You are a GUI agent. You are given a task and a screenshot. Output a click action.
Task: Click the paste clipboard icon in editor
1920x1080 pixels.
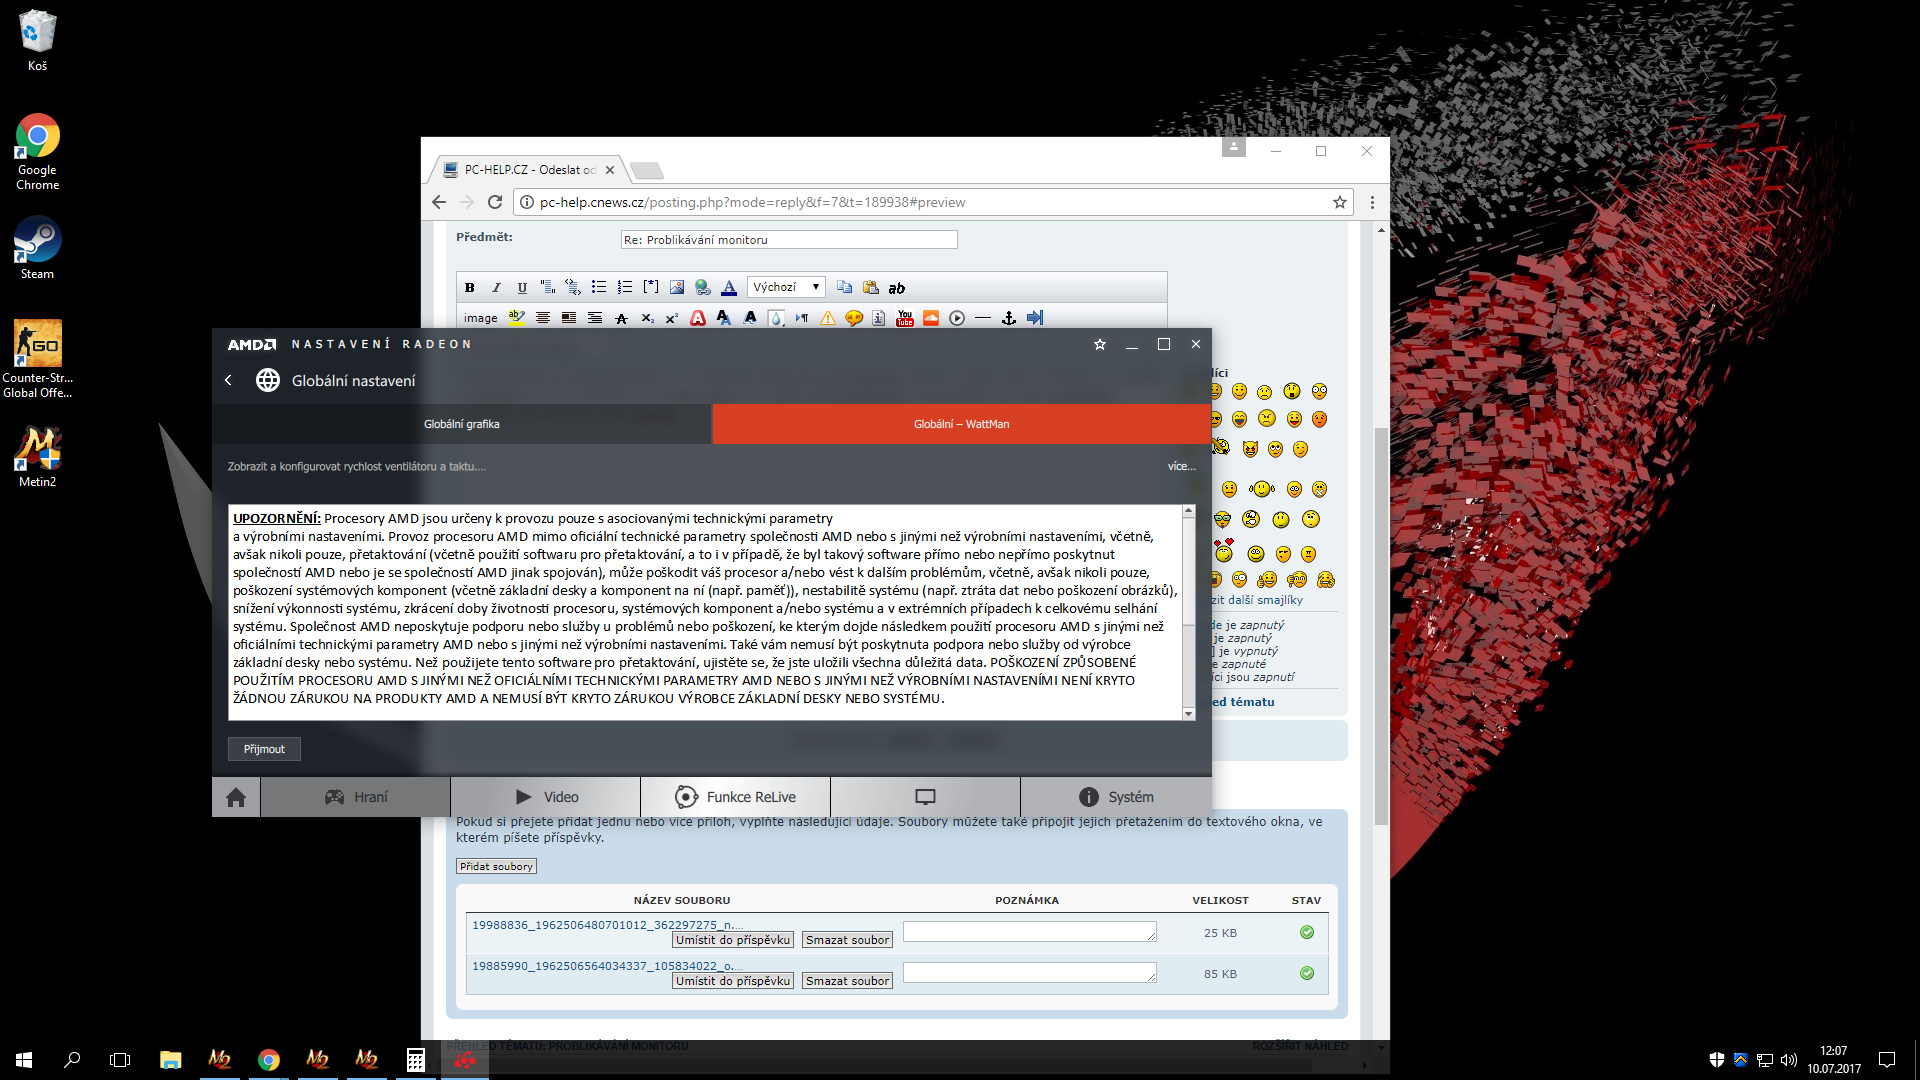(871, 288)
